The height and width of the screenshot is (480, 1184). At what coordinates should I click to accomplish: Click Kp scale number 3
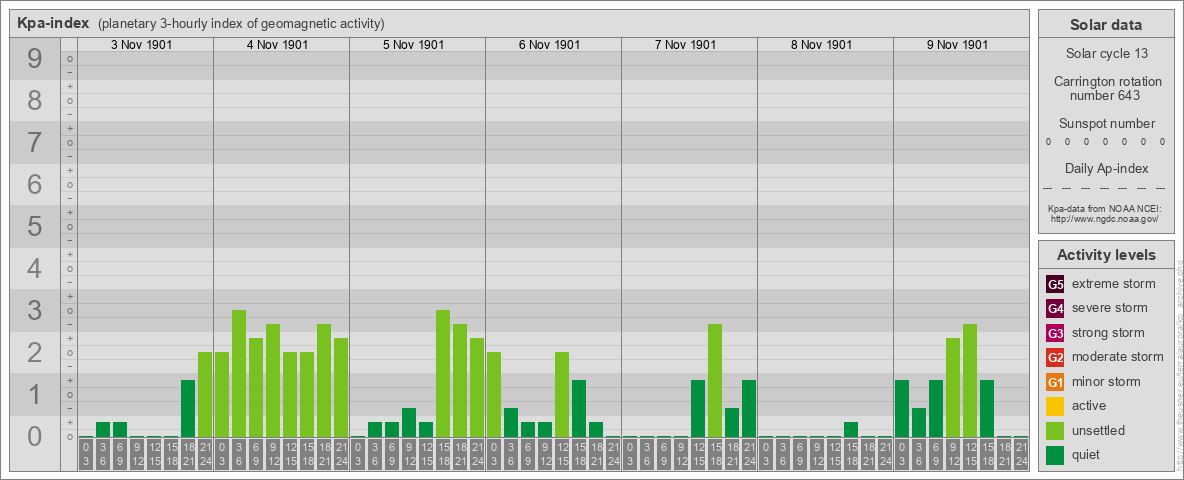[35, 309]
